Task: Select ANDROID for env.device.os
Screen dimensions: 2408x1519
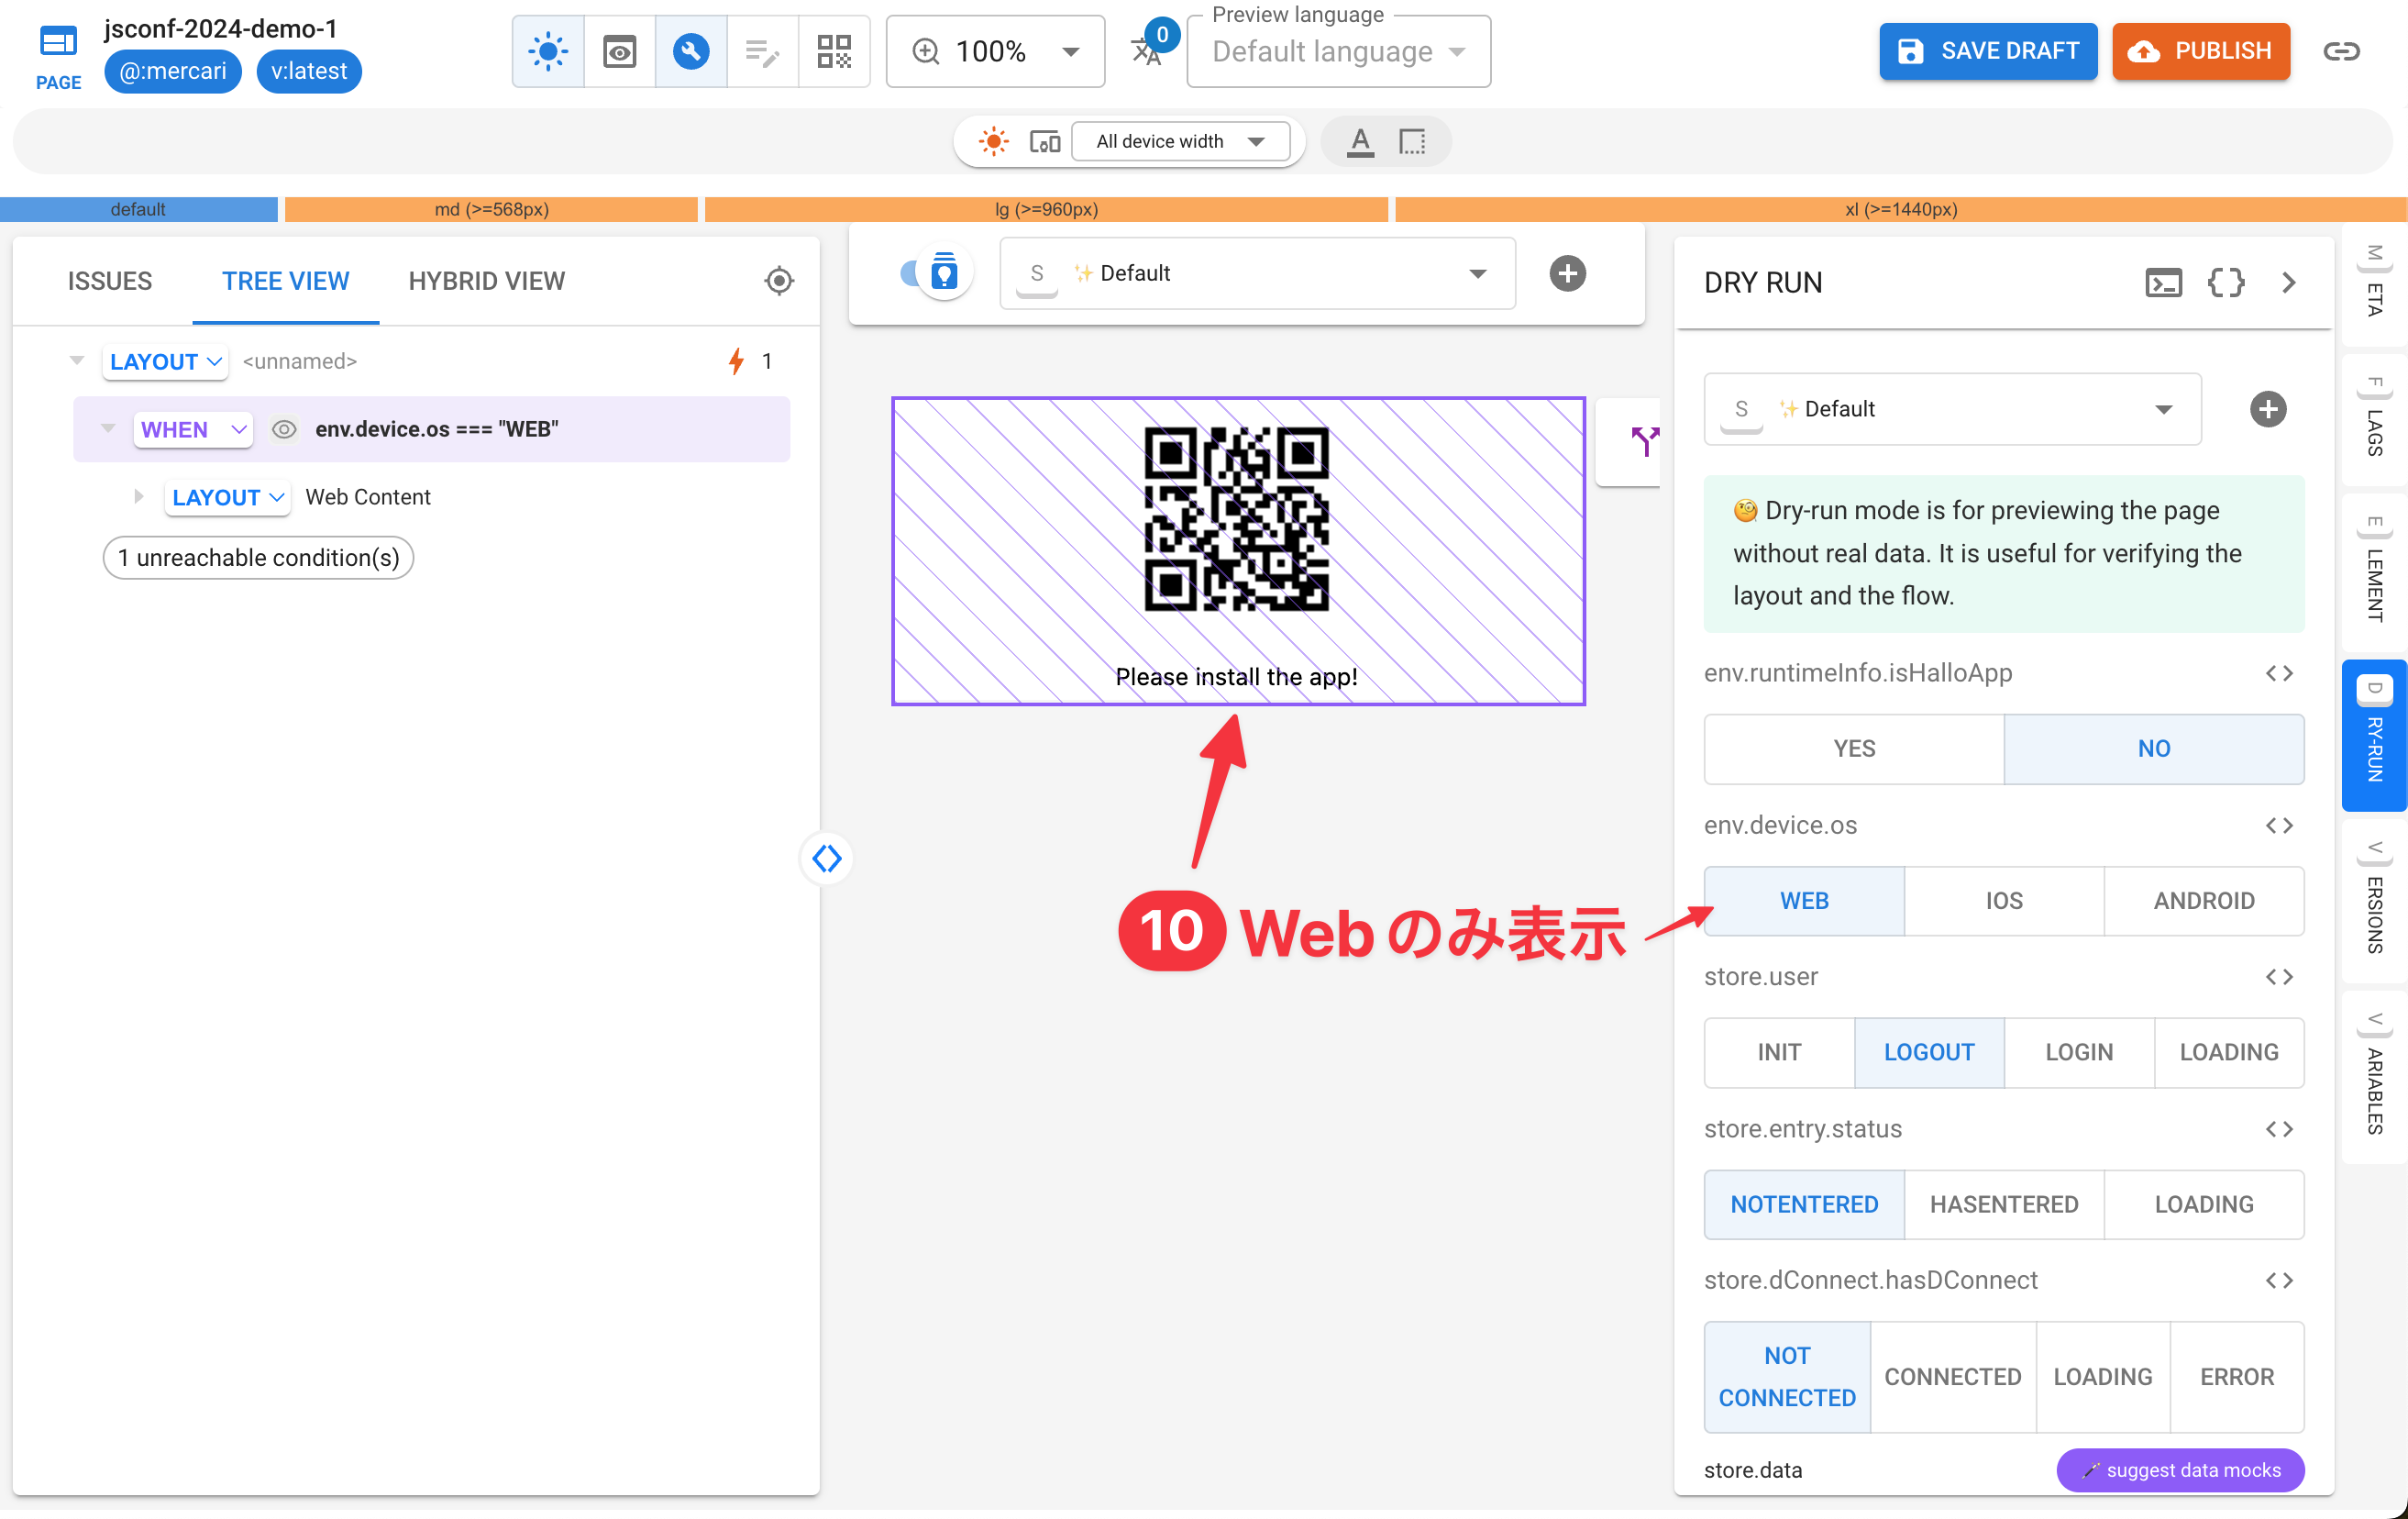Action: pos(2204,900)
